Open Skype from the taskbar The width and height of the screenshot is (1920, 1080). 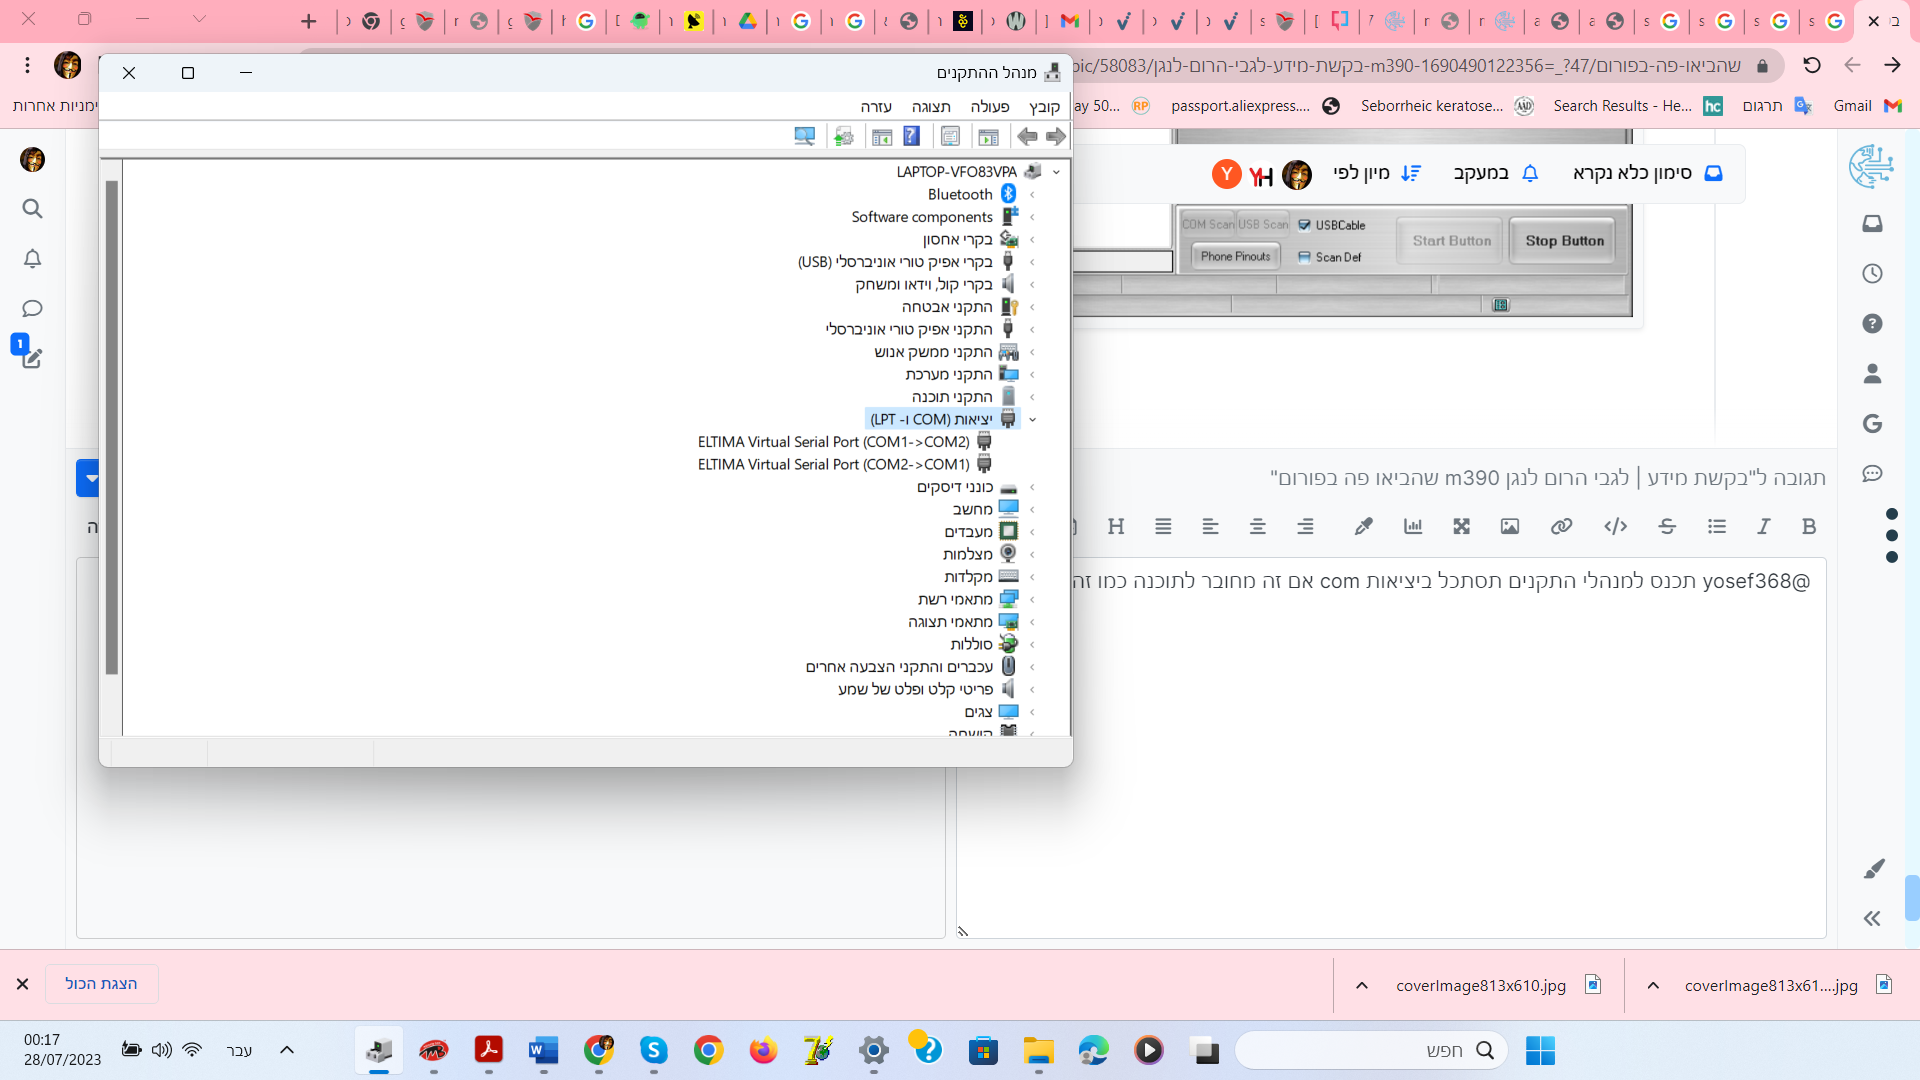point(654,1050)
